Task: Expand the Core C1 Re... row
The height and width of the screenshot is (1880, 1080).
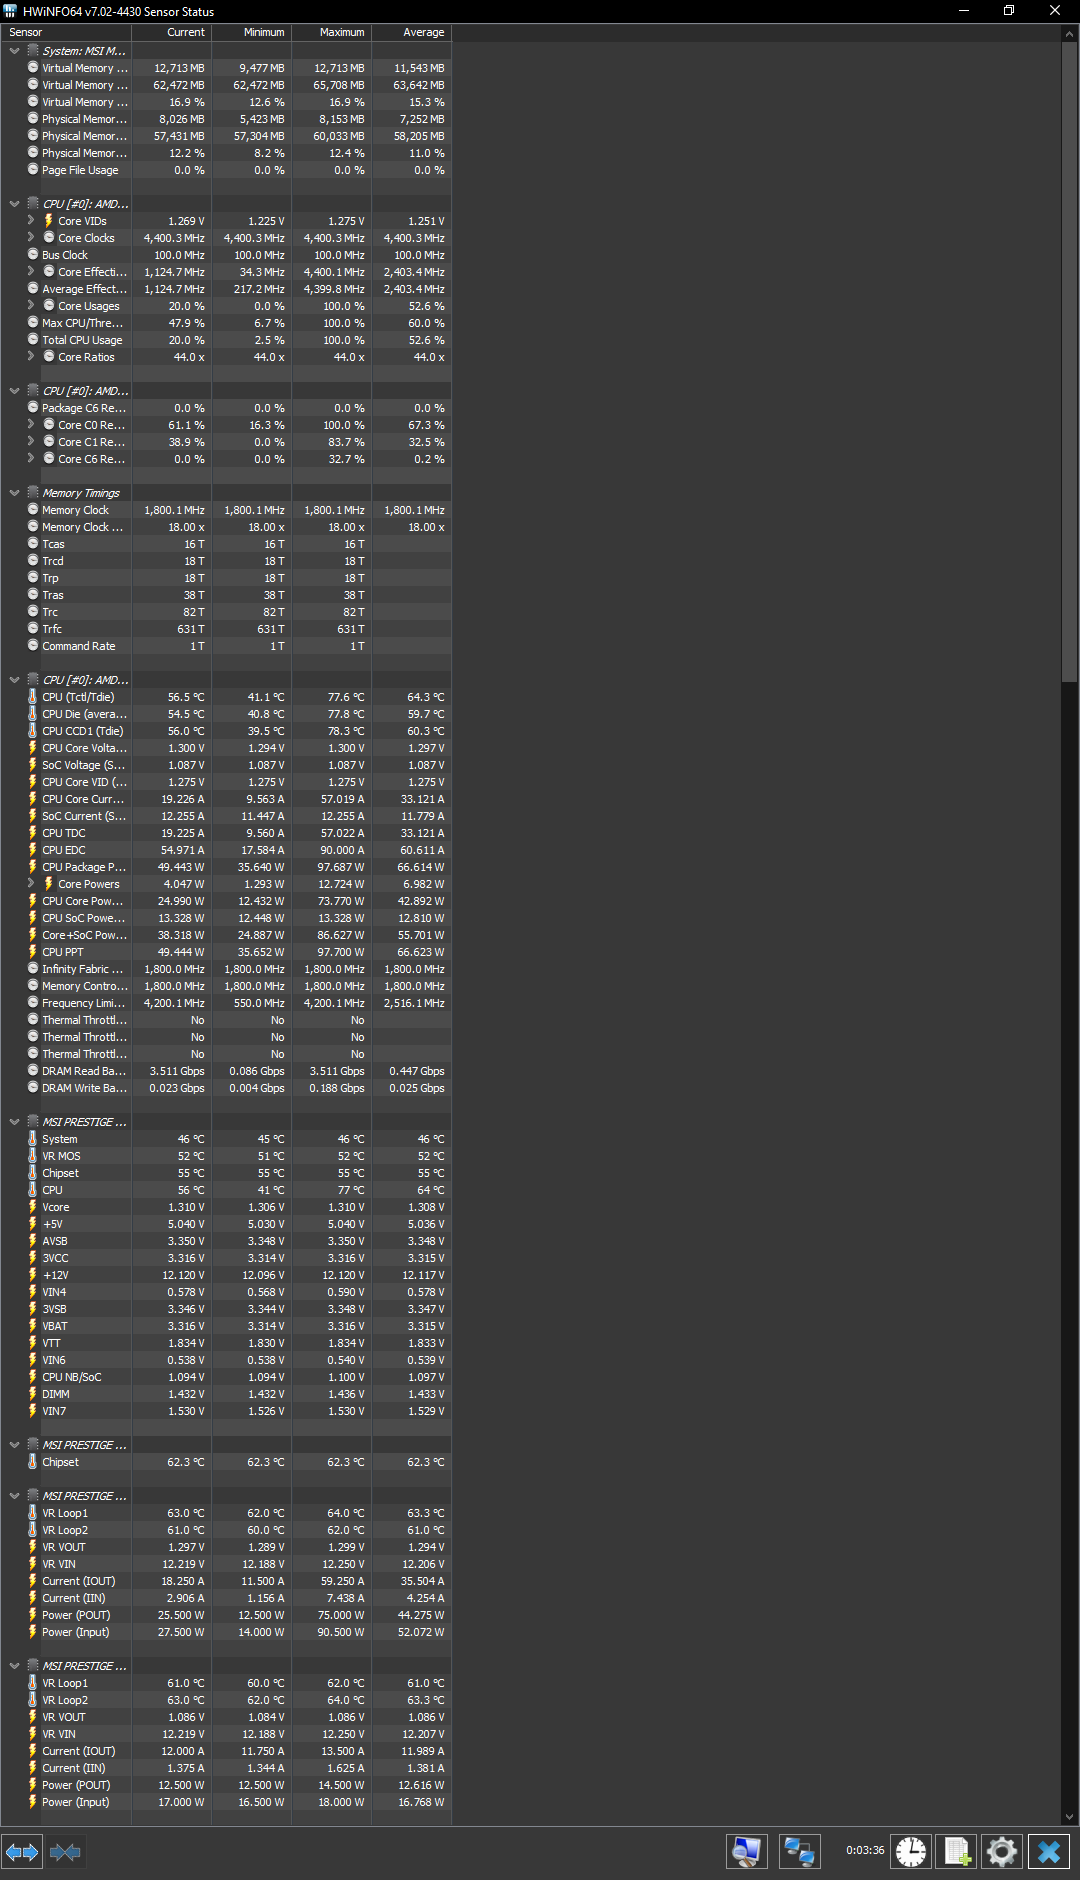Action: coord(31,442)
